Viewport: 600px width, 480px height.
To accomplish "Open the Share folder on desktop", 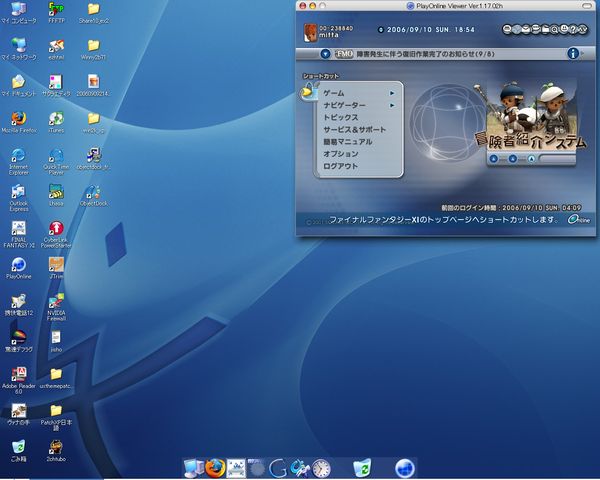I will (94, 13).
